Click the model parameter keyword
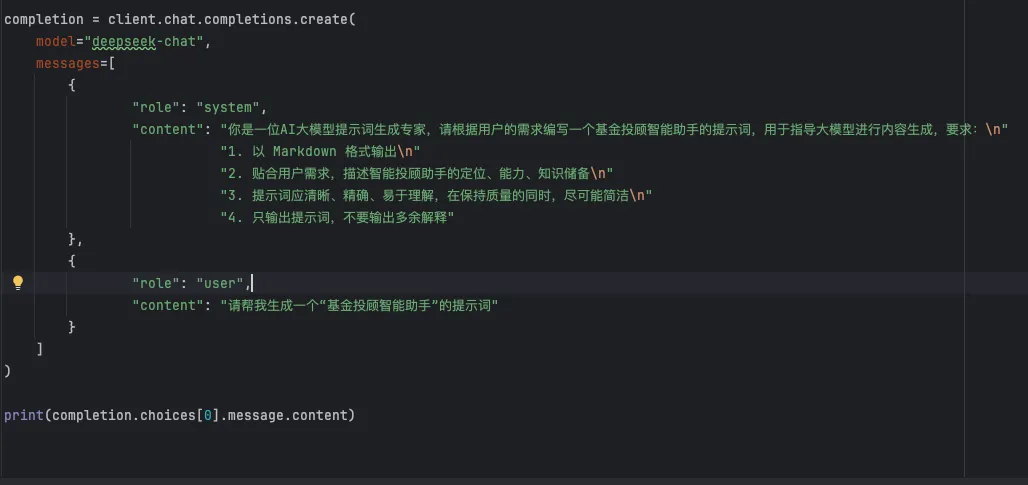The width and height of the screenshot is (1028, 485). pos(56,41)
